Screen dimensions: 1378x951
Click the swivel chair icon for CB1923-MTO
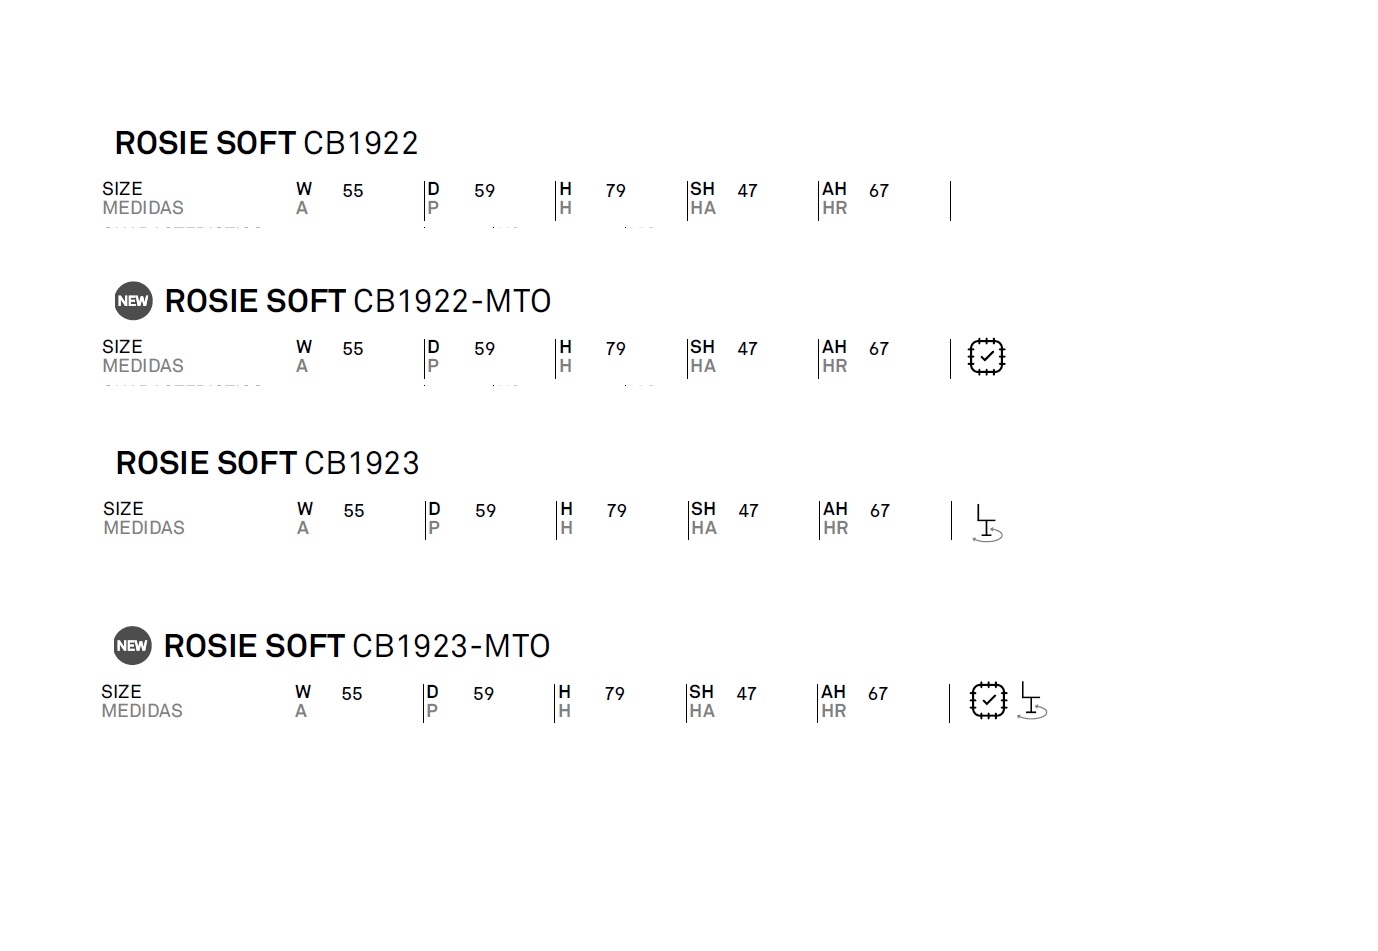(1032, 700)
